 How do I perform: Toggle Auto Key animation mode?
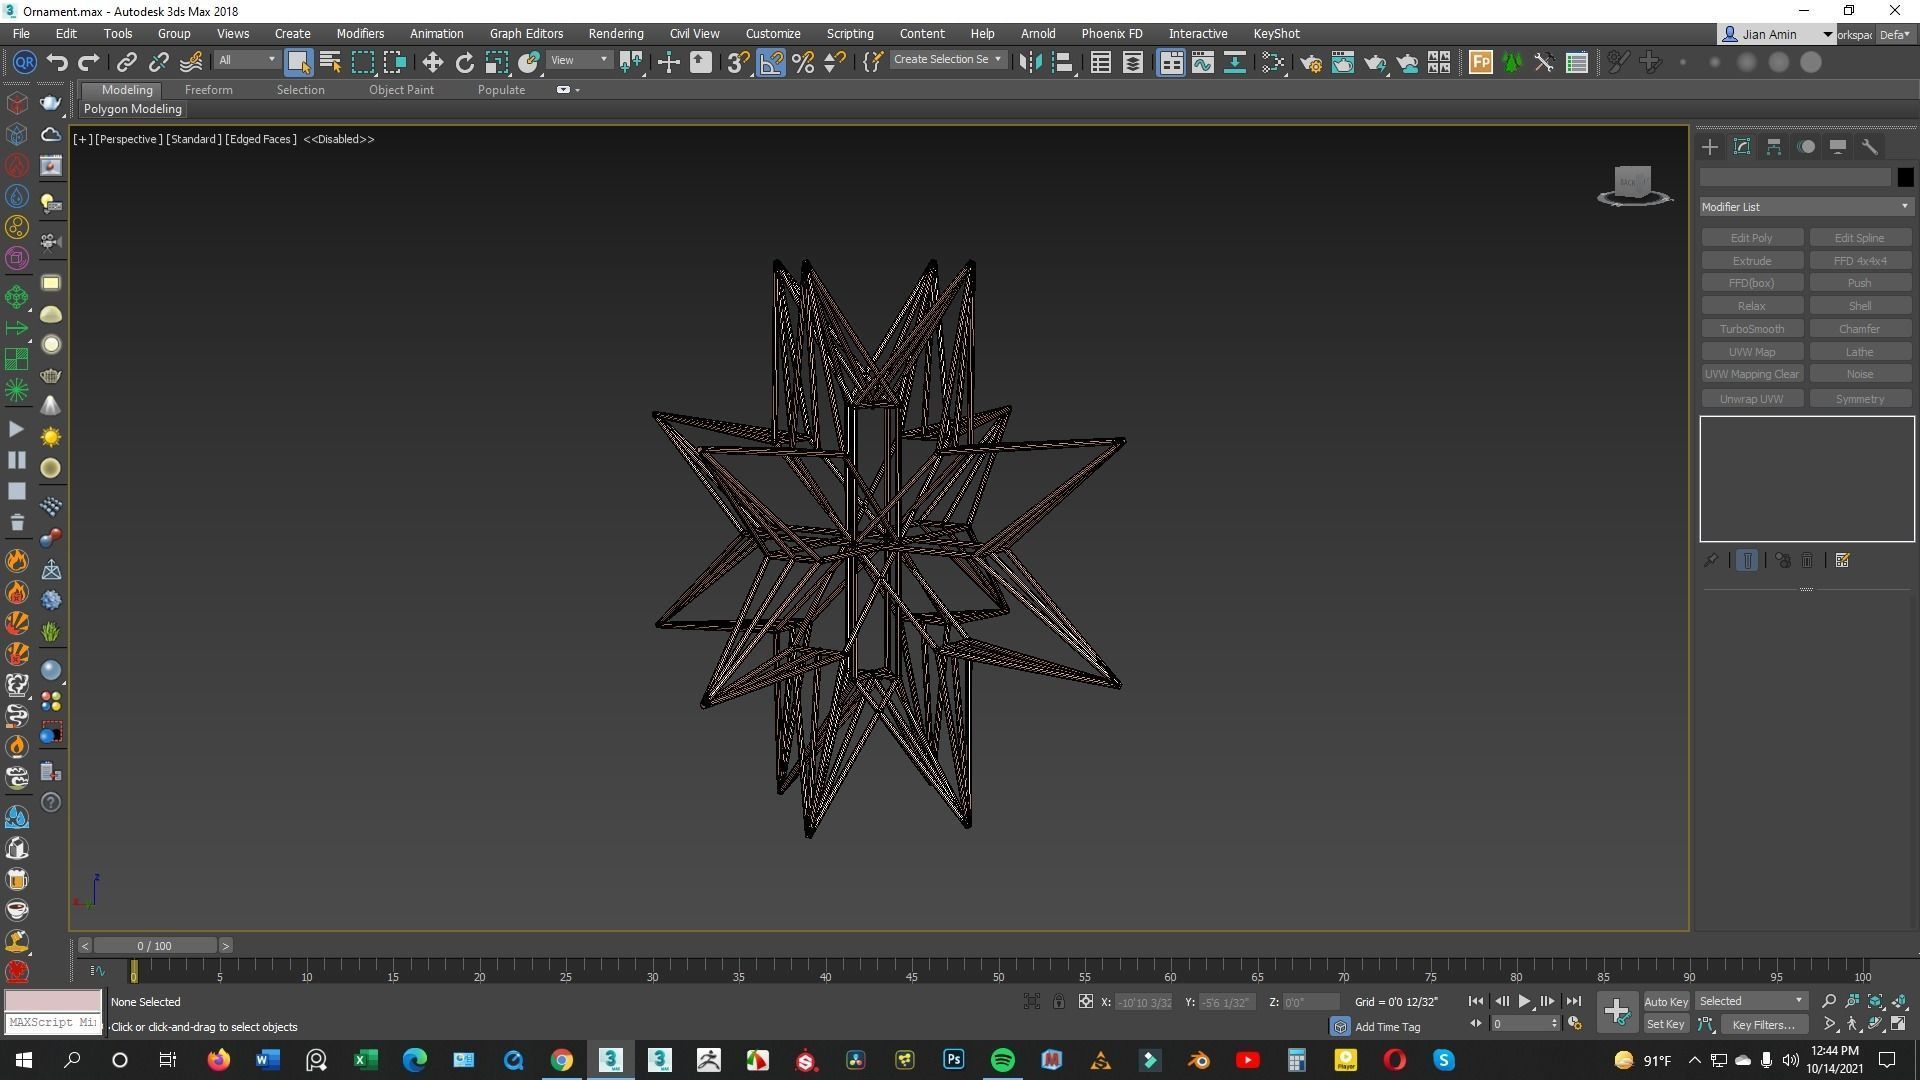pyautogui.click(x=1666, y=1001)
